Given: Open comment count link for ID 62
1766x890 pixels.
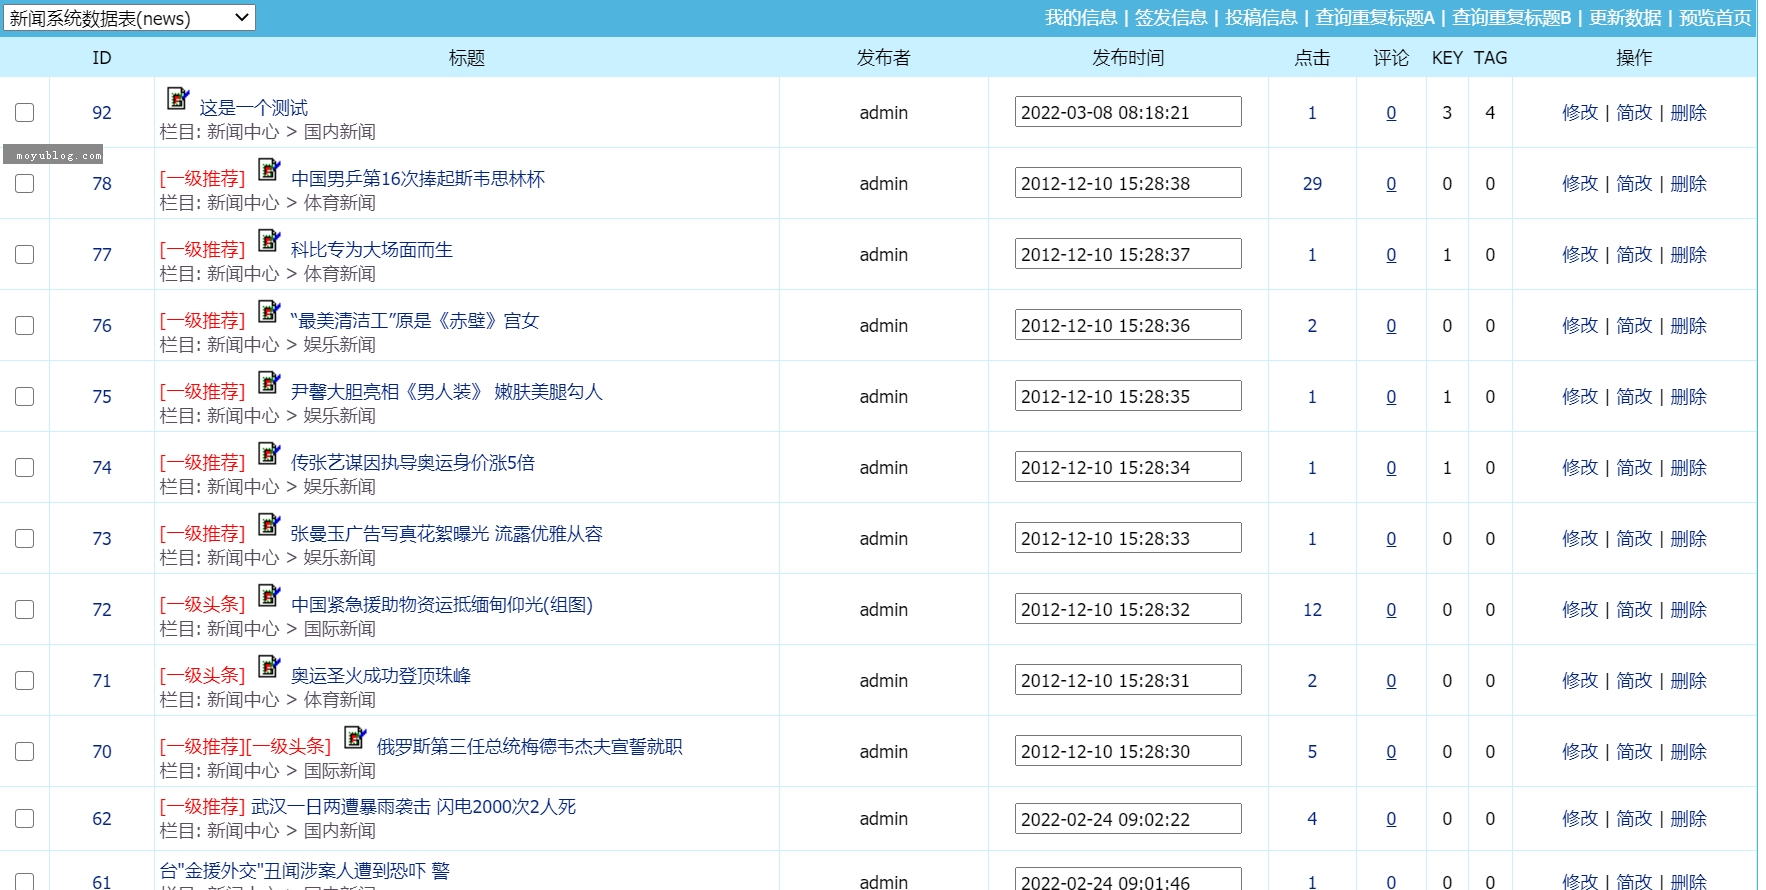Looking at the screenshot, I should click(x=1391, y=819).
